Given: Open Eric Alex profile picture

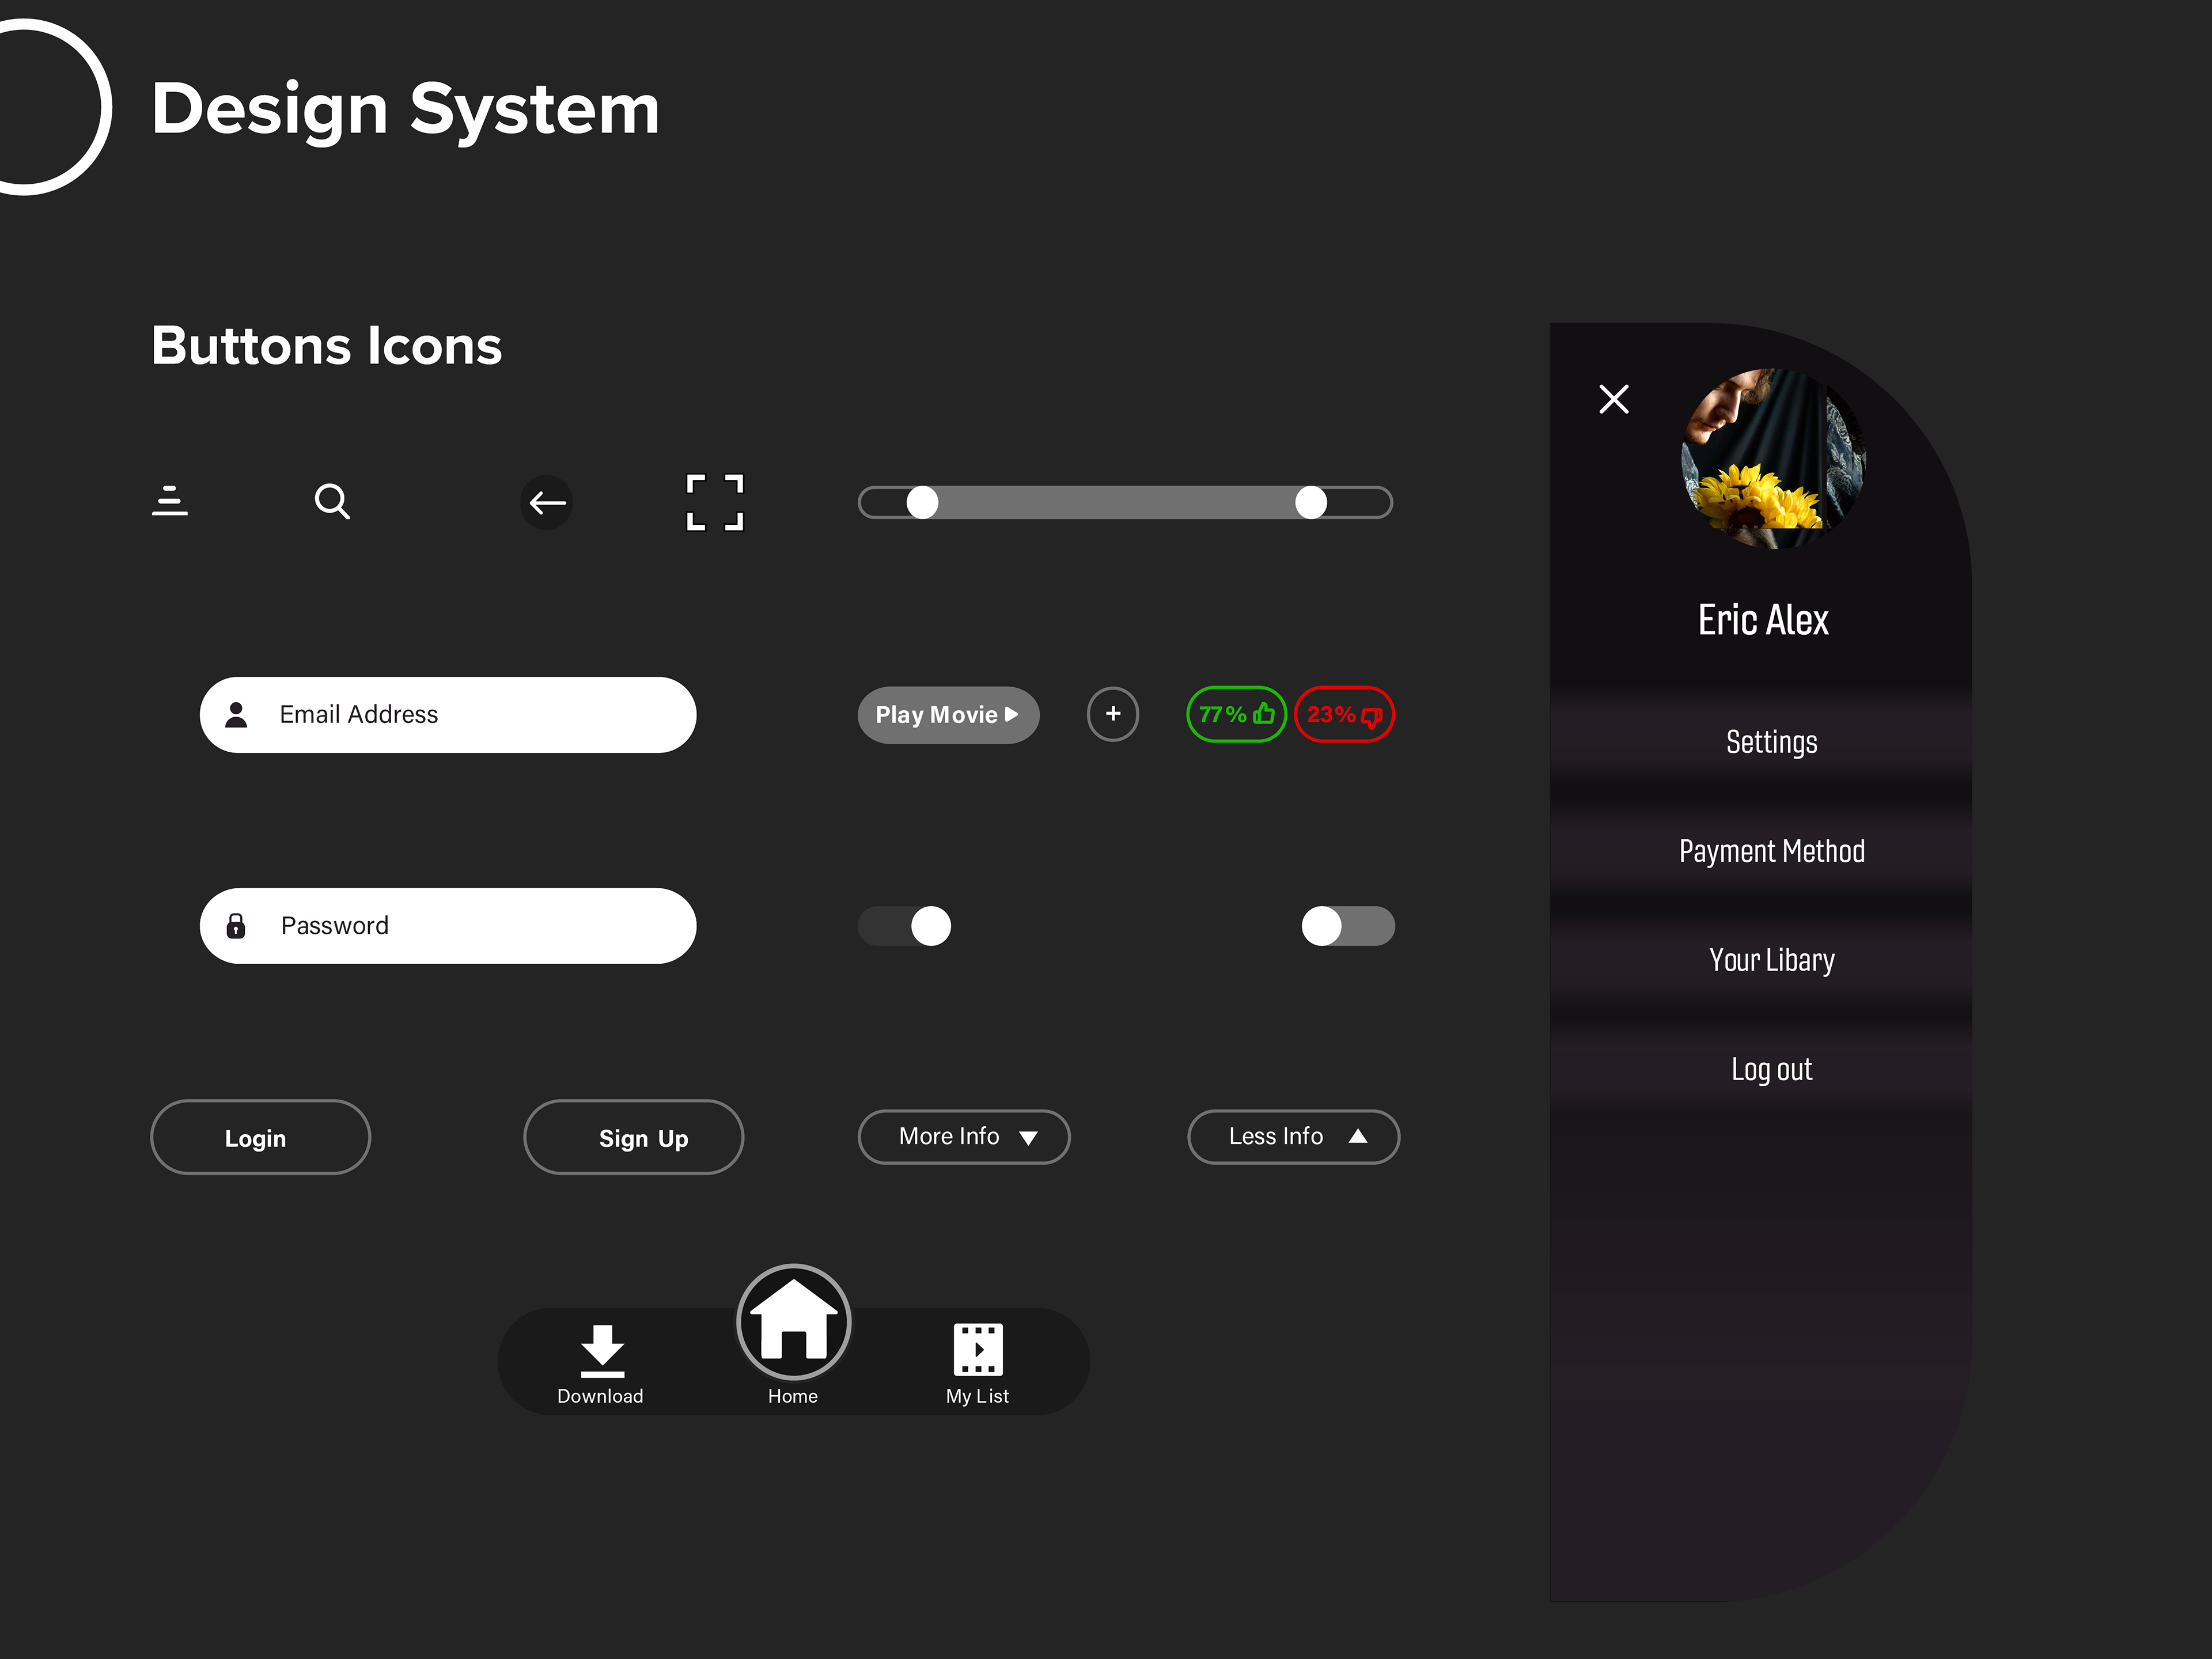Looking at the screenshot, I should click(x=1773, y=458).
